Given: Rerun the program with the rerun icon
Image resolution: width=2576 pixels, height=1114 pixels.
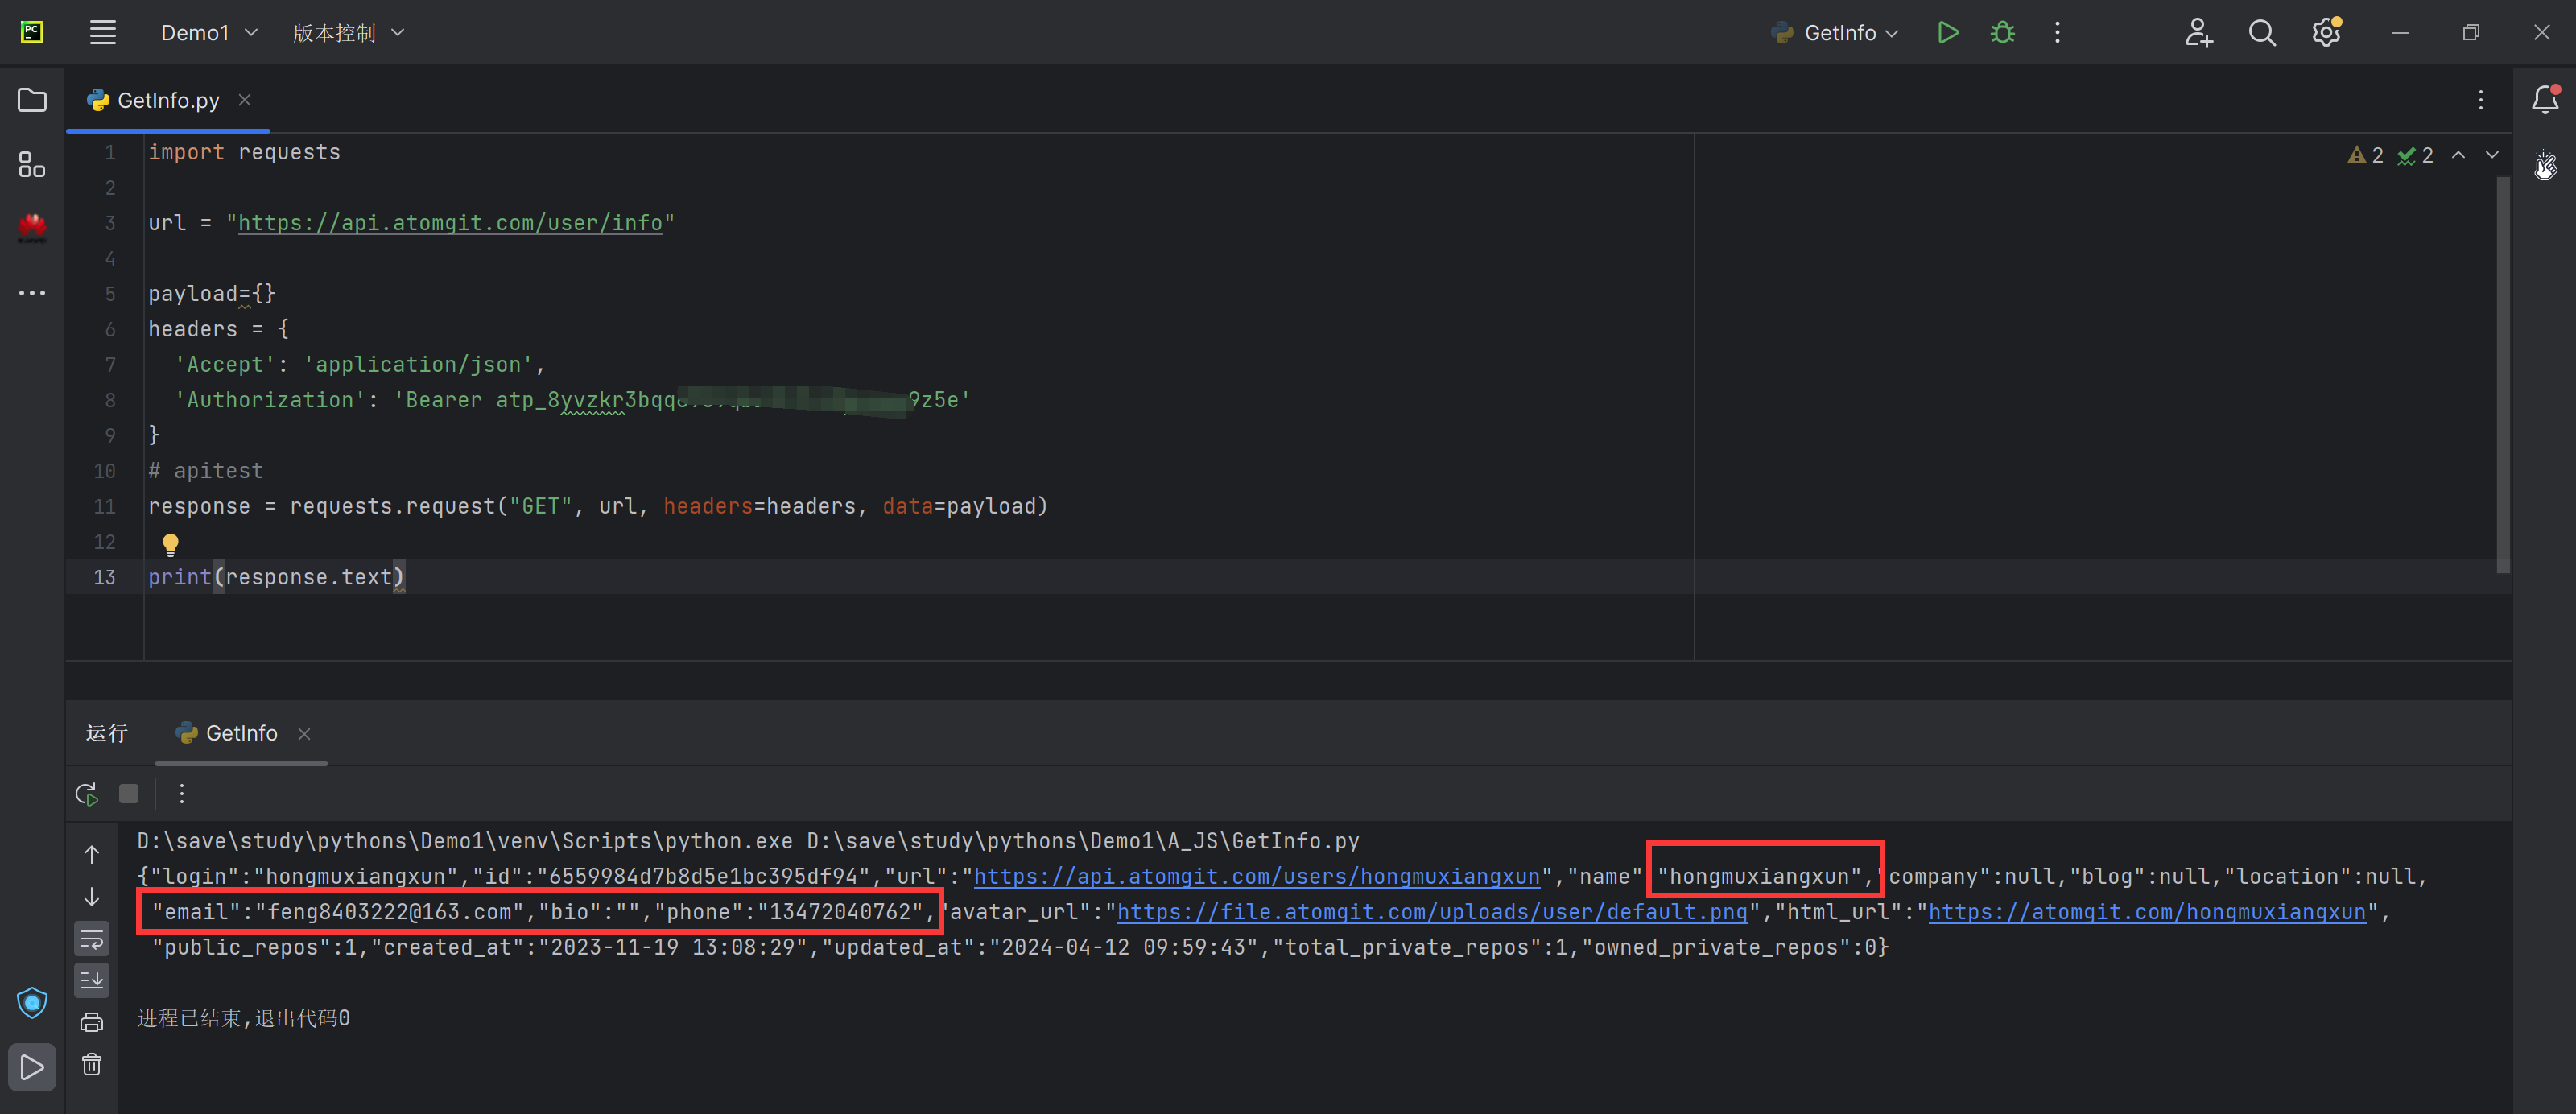Looking at the screenshot, I should pos(87,793).
